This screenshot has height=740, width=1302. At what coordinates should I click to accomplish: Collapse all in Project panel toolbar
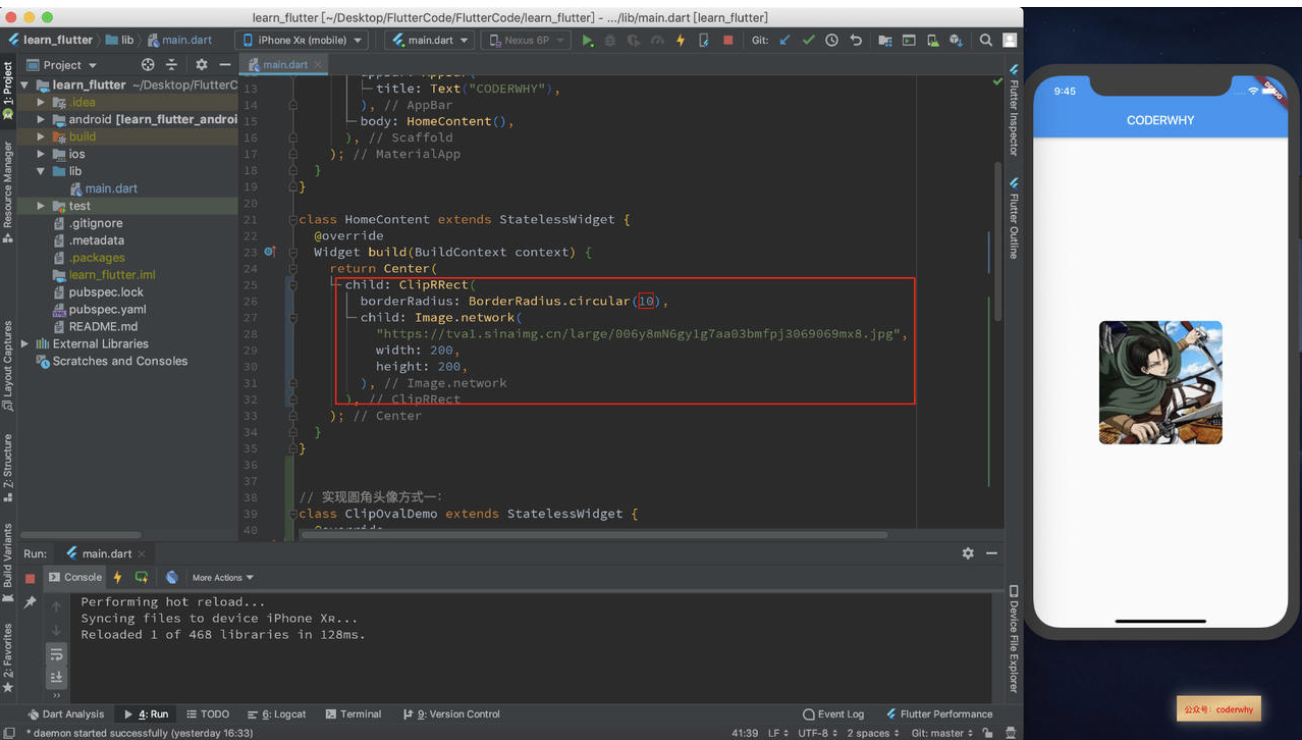[x=171, y=65]
